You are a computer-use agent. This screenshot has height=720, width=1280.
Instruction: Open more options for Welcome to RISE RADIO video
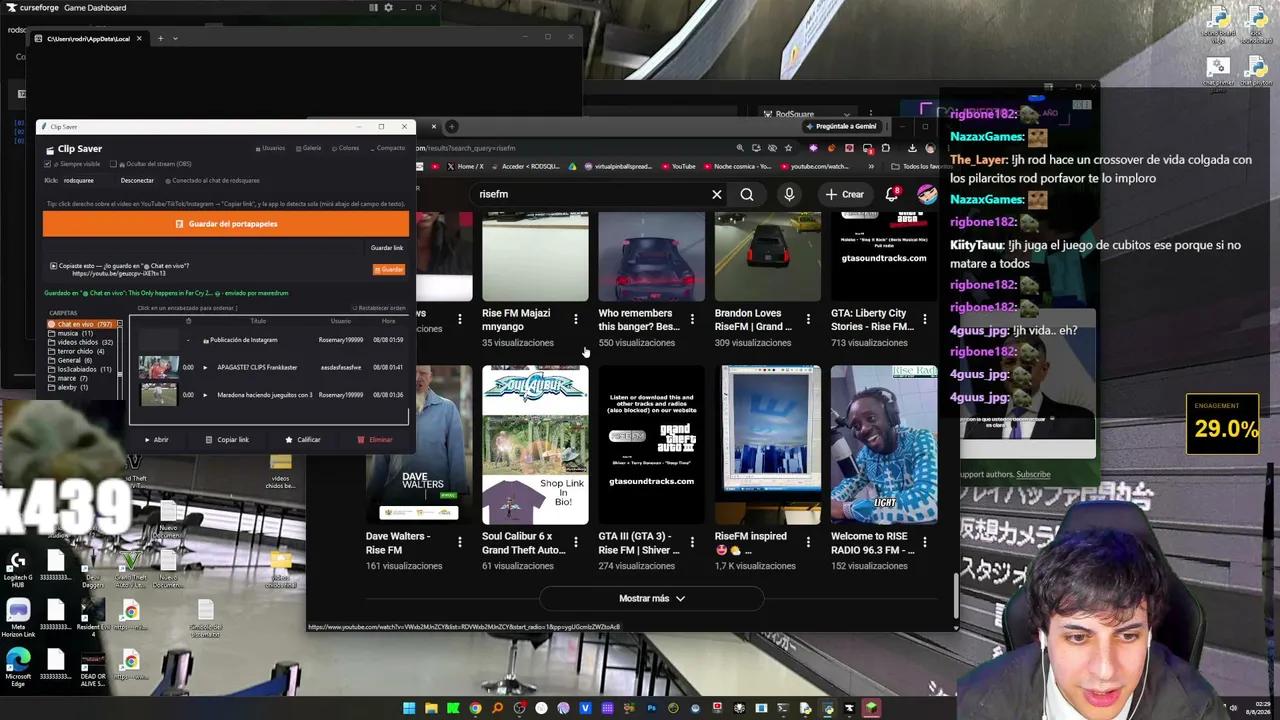[924, 542]
